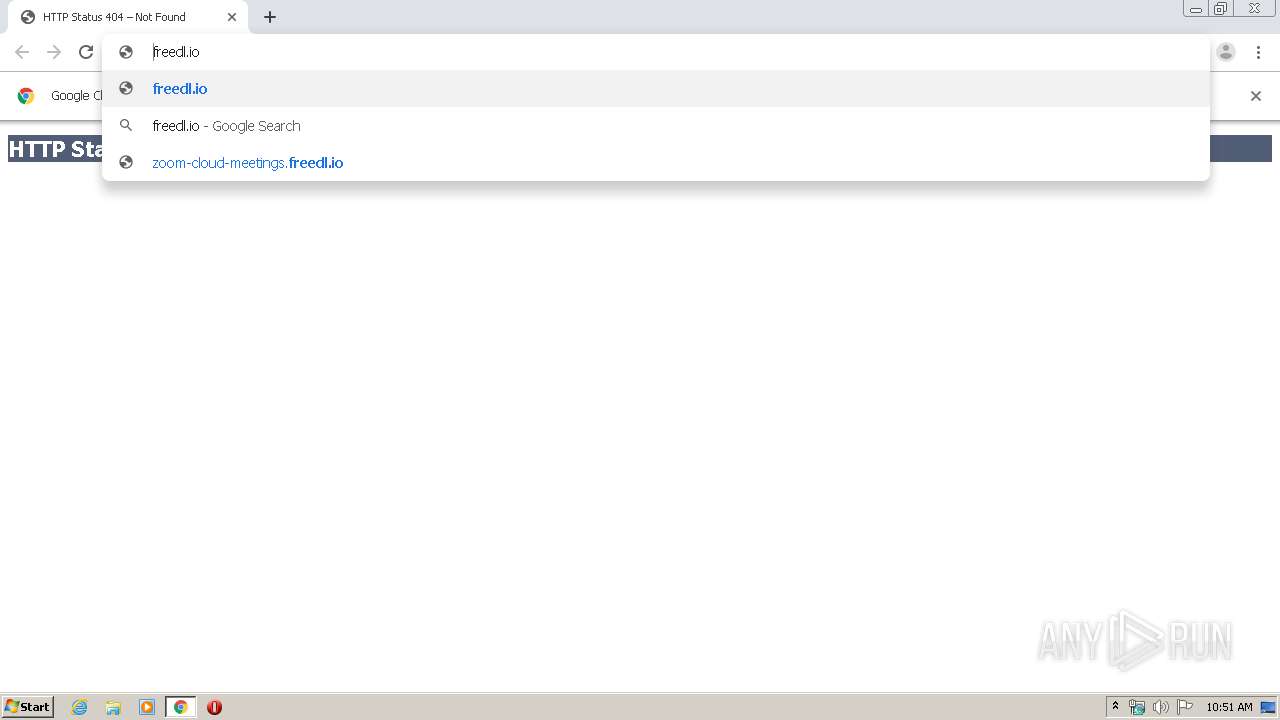Reload the page with refresh button
This screenshot has height=720, width=1280.
point(86,52)
